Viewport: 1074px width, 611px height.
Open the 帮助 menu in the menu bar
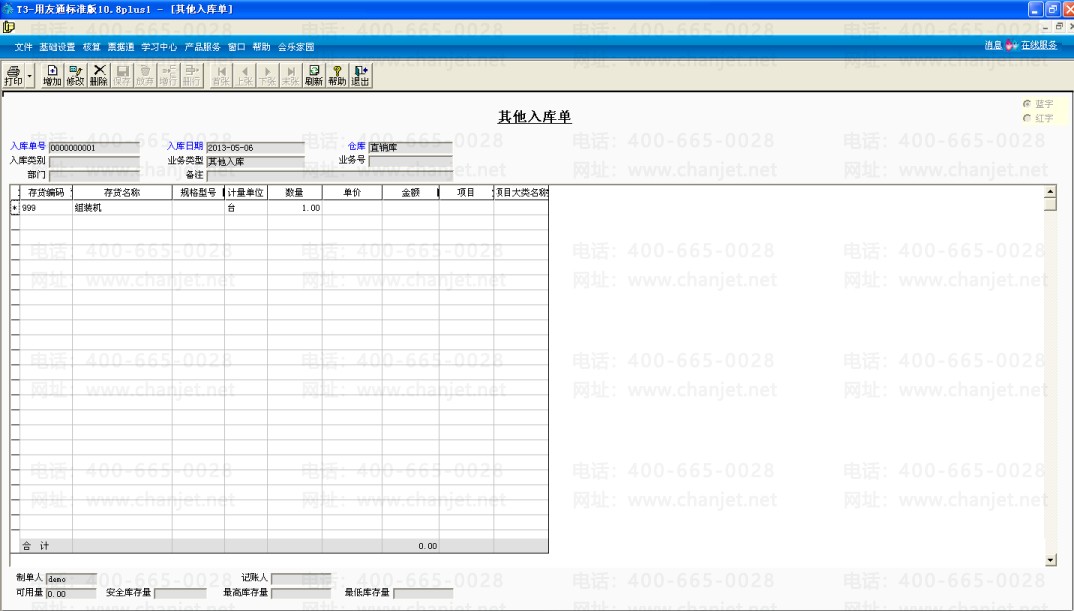tap(261, 47)
